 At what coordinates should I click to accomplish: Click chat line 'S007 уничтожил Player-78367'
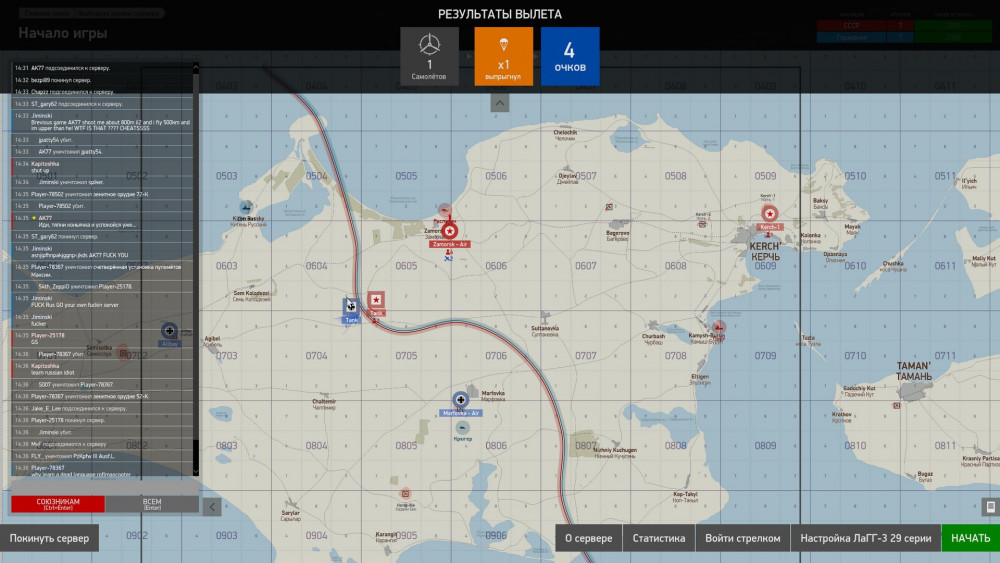coord(102,384)
